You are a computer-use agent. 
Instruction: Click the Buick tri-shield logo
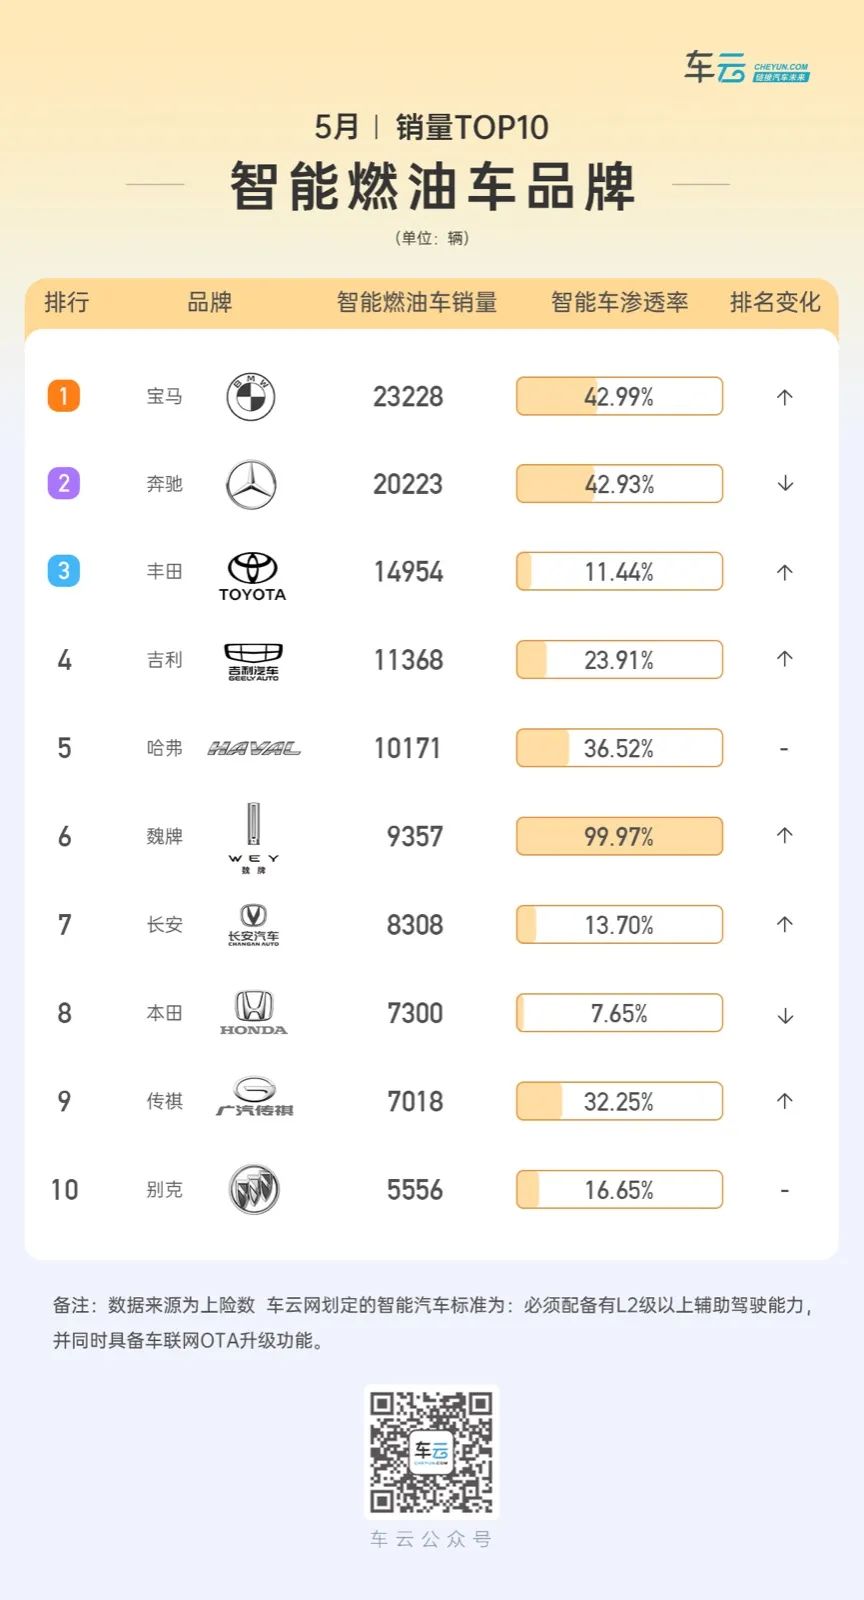pyautogui.click(x=254, y=1189)
